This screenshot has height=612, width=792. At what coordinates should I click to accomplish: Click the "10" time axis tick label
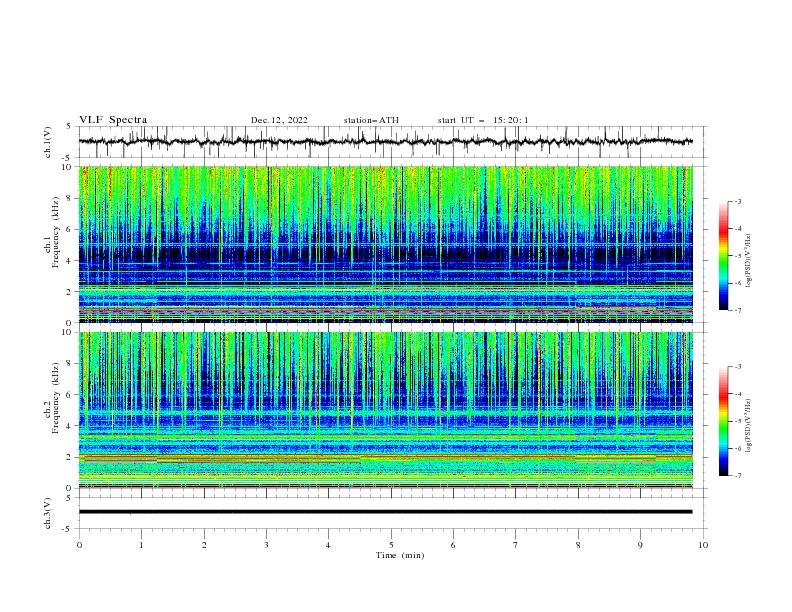(x=703, y=545)
